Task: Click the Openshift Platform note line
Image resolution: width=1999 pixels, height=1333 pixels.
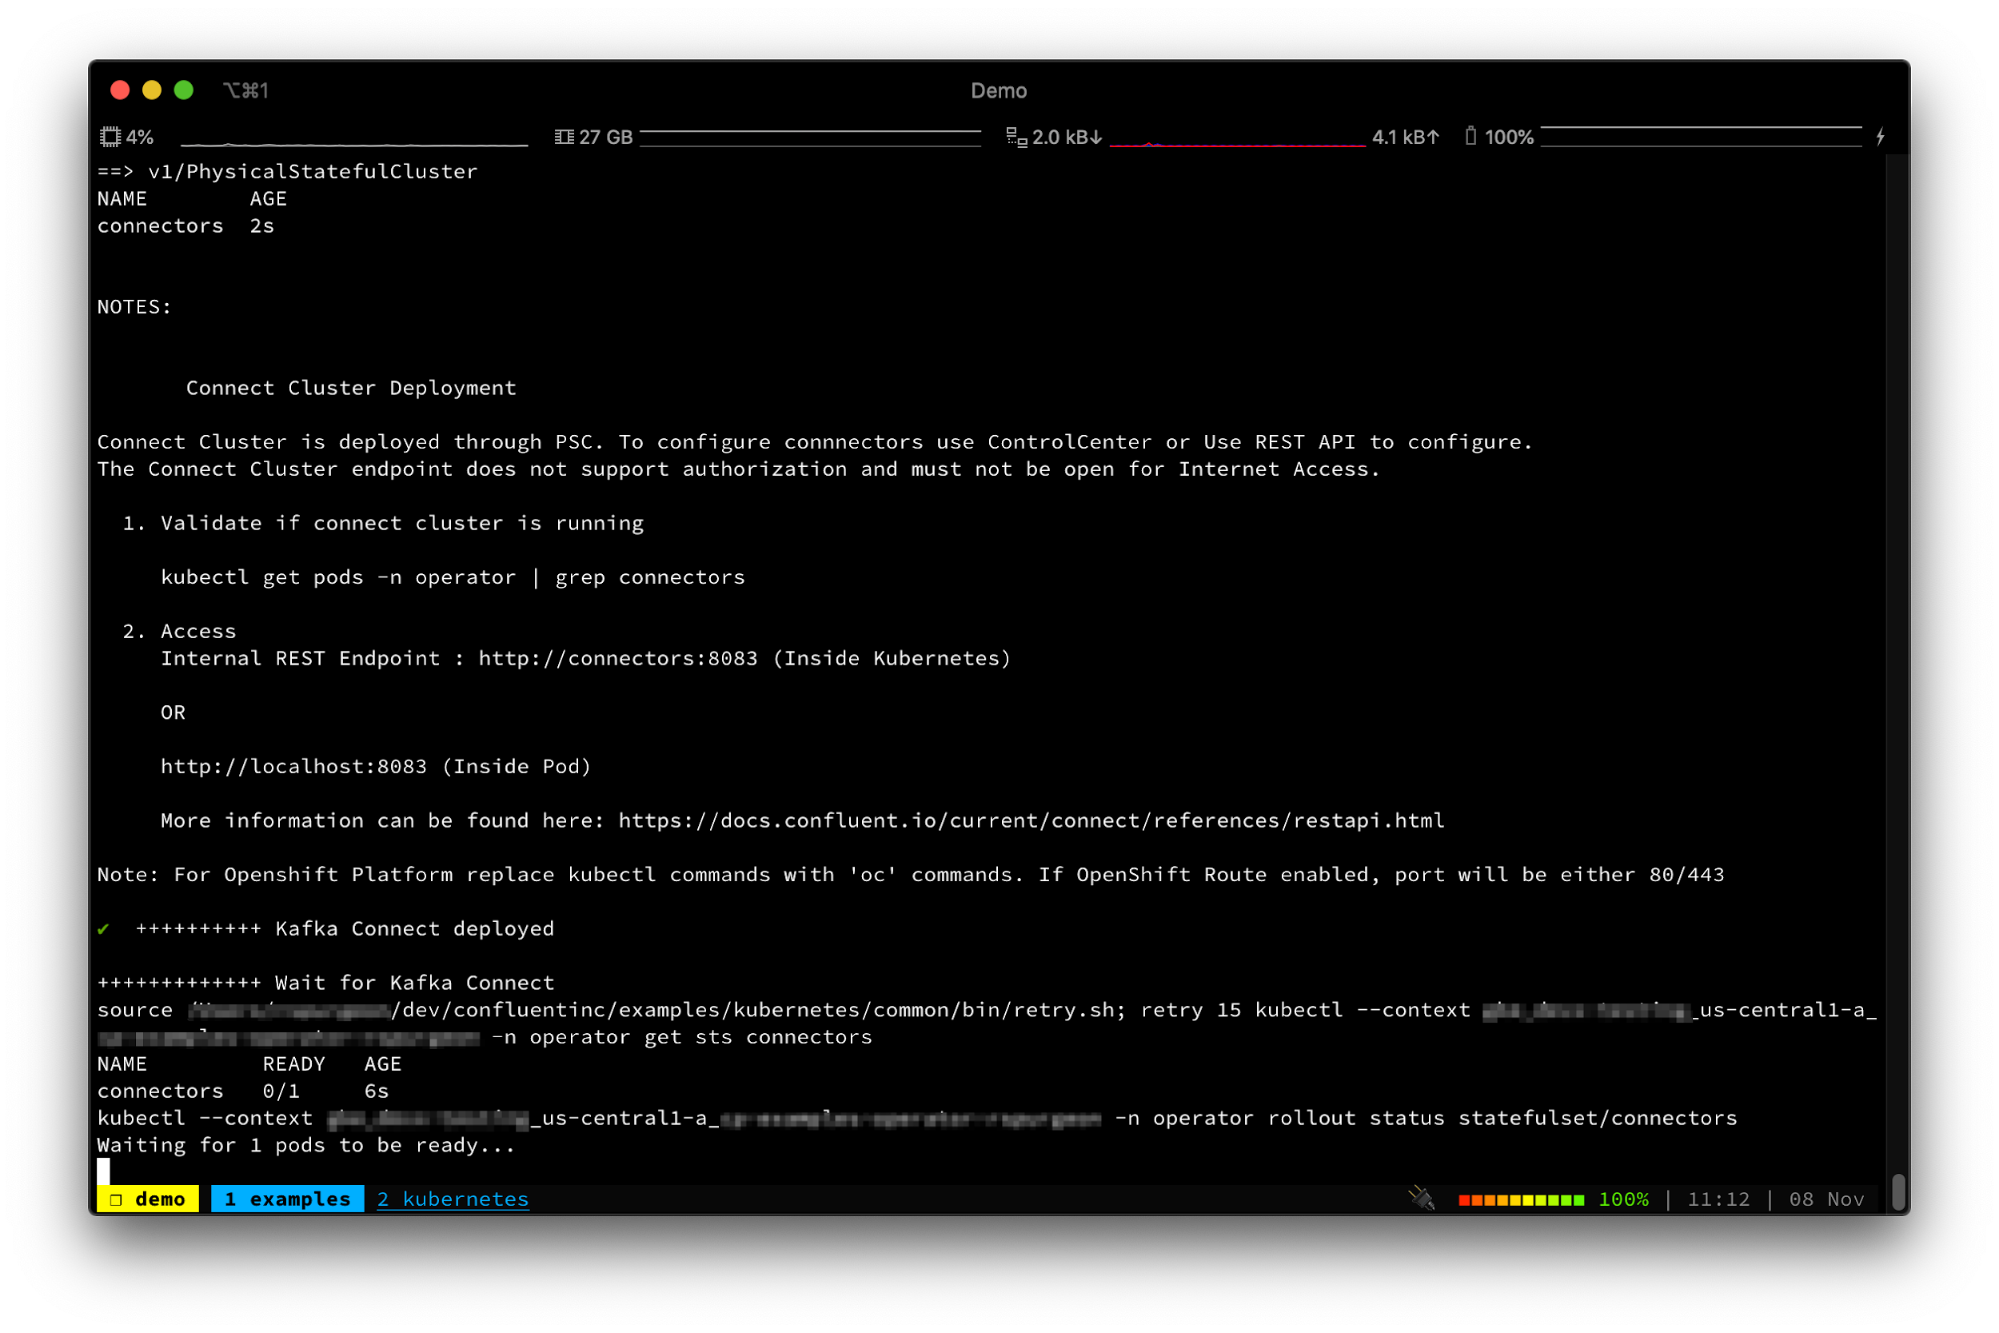Action: coord(910,874)
